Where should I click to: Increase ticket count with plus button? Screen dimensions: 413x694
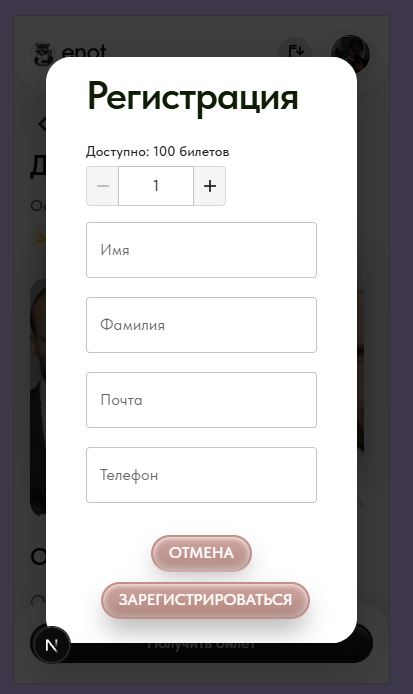pyautogui.click(x=209, y=186)
